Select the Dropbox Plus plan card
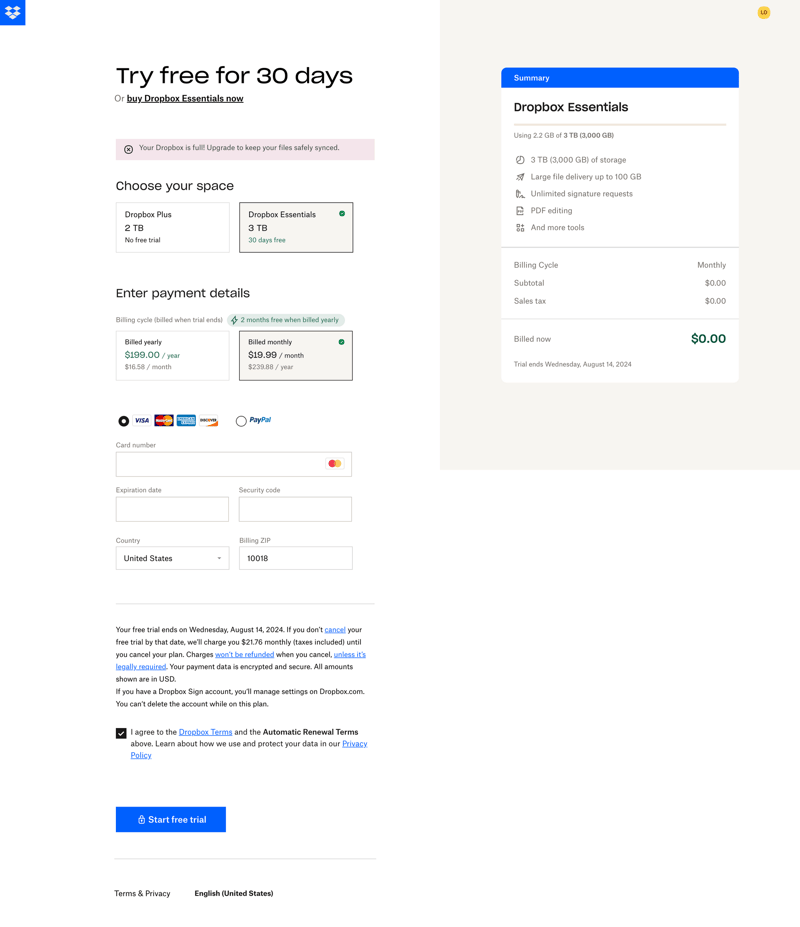 [172, 227]
